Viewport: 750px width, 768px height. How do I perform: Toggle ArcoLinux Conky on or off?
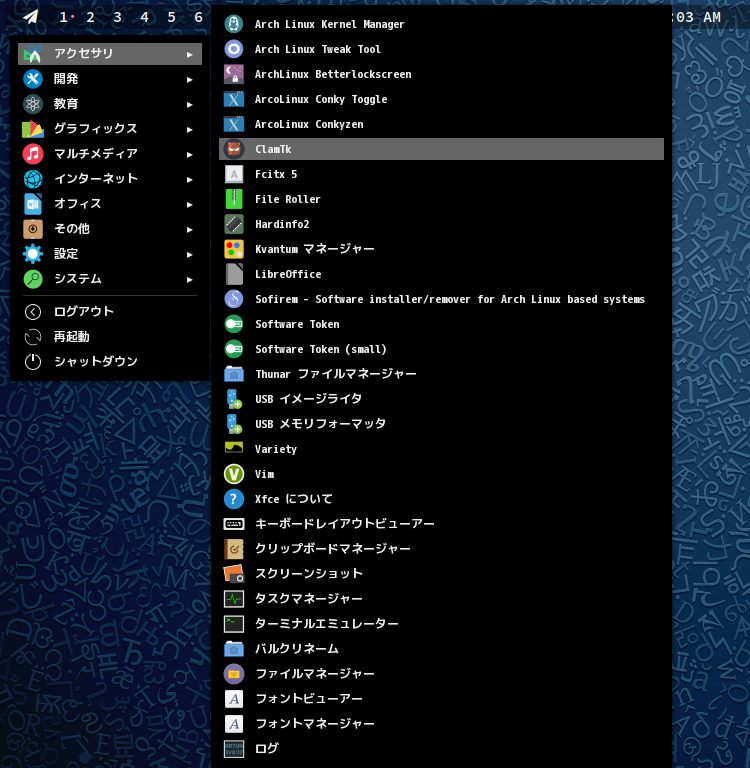point(320,99)
